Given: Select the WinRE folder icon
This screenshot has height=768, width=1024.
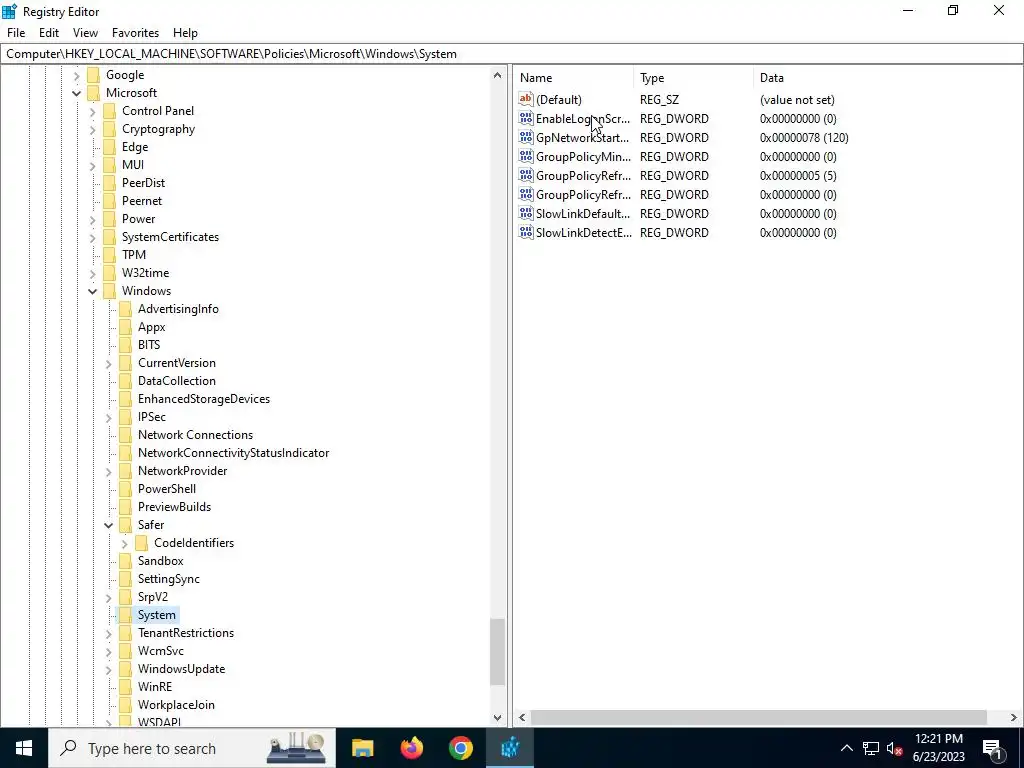Looking at the screenshot, I should coord(125,686).
